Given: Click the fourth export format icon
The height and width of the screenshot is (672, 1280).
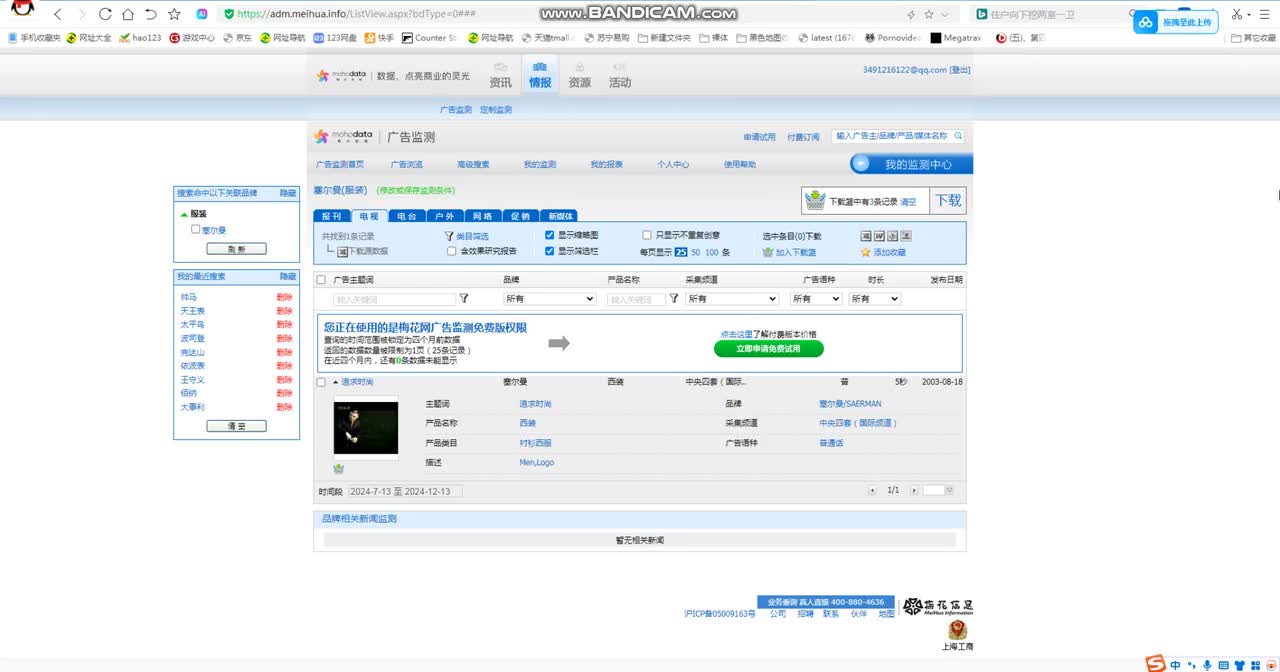Looking at the screenshot, I should pos(906,236).
